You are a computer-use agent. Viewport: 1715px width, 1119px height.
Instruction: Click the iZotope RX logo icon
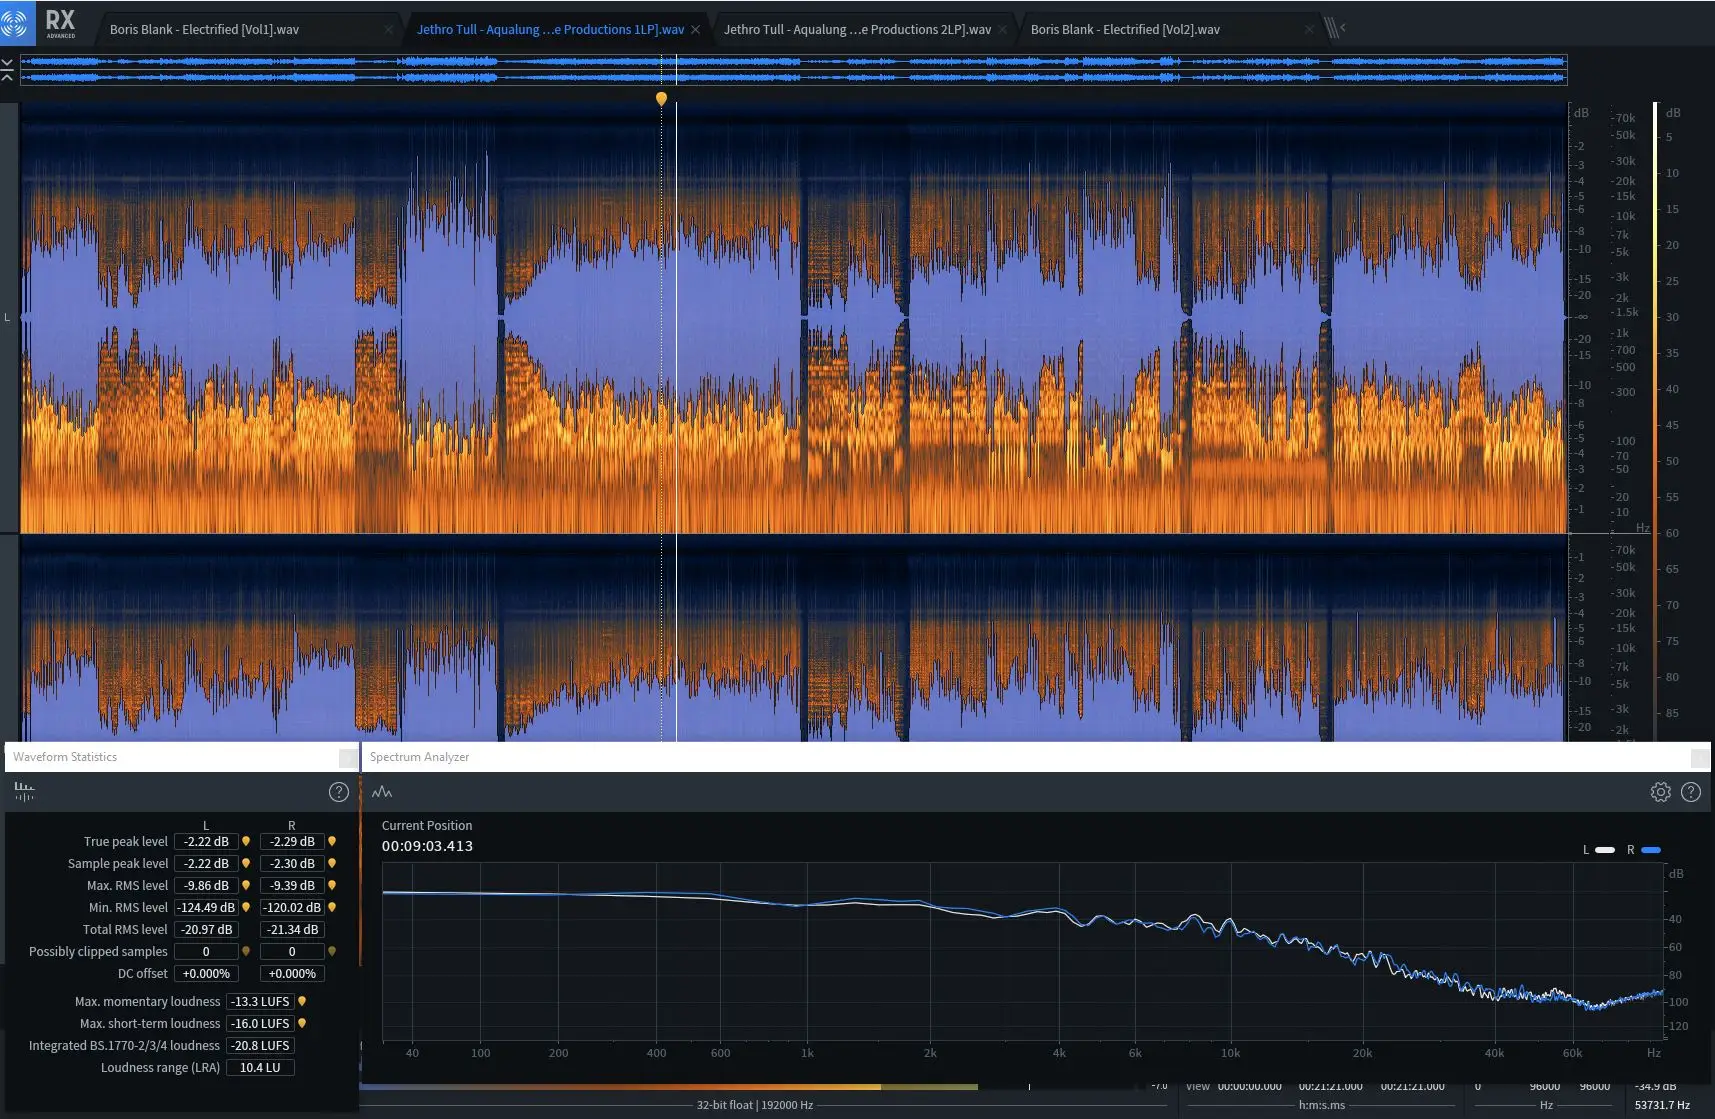[x=17, y=21]
